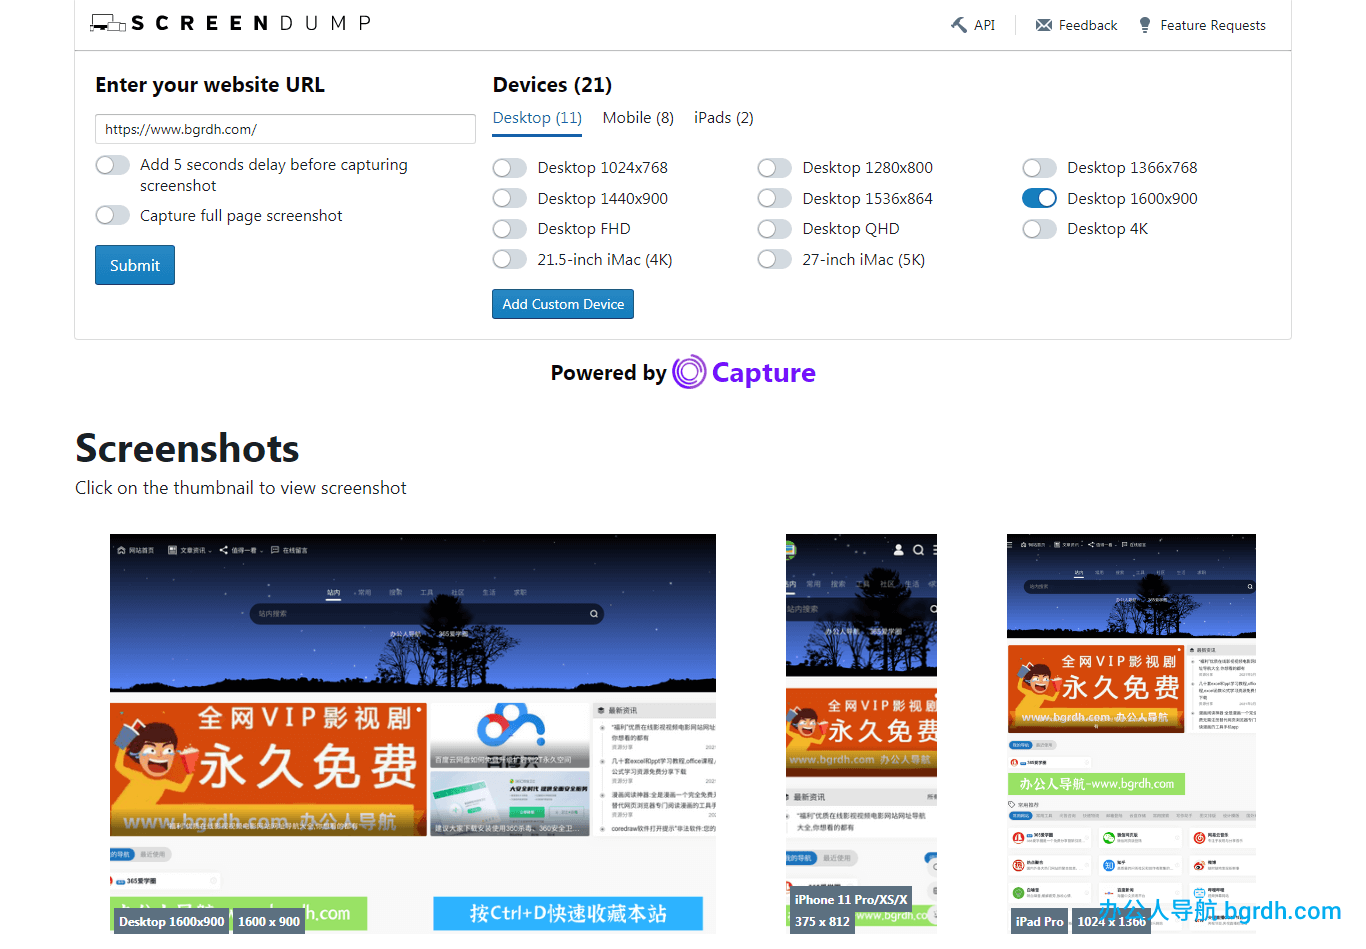Image resolution: width=1366 pixels, height=949 pixels.
Task: Enable the Desktop 4K toggle
Action: click(x=1039, y=229)
